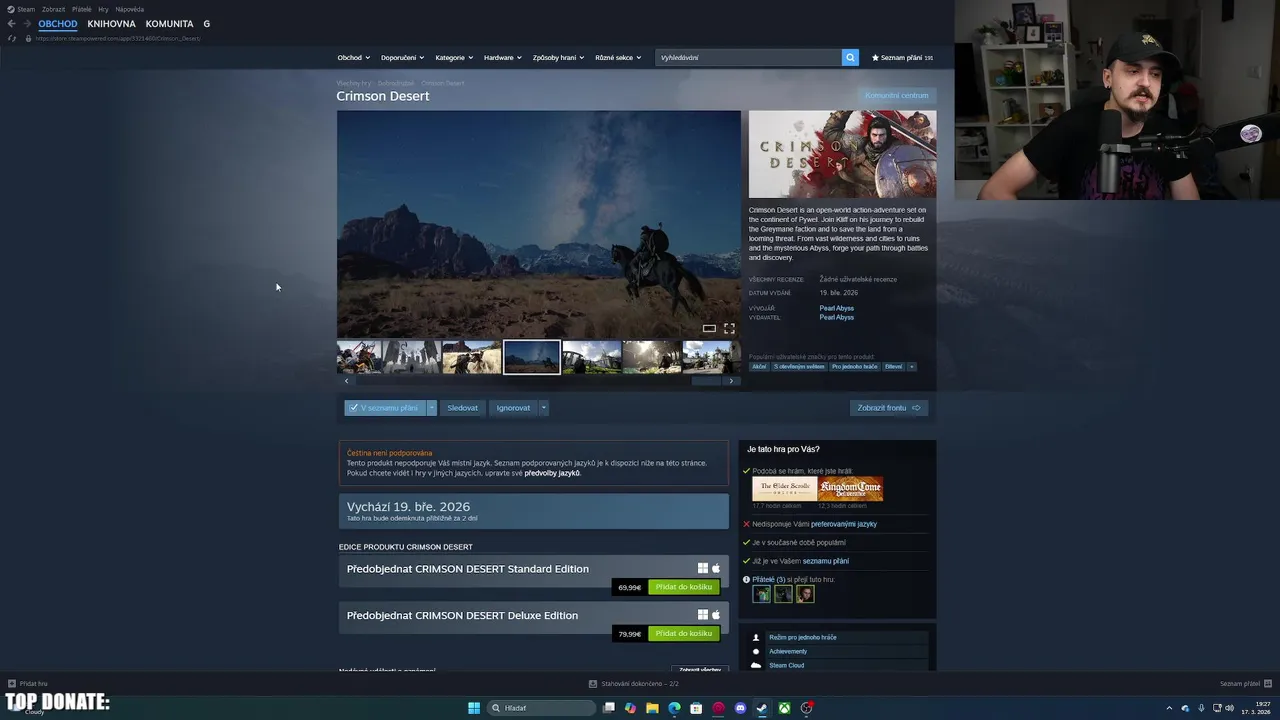
Task: Open the wishlist button dropdown arrow
Action: (432, 408)
